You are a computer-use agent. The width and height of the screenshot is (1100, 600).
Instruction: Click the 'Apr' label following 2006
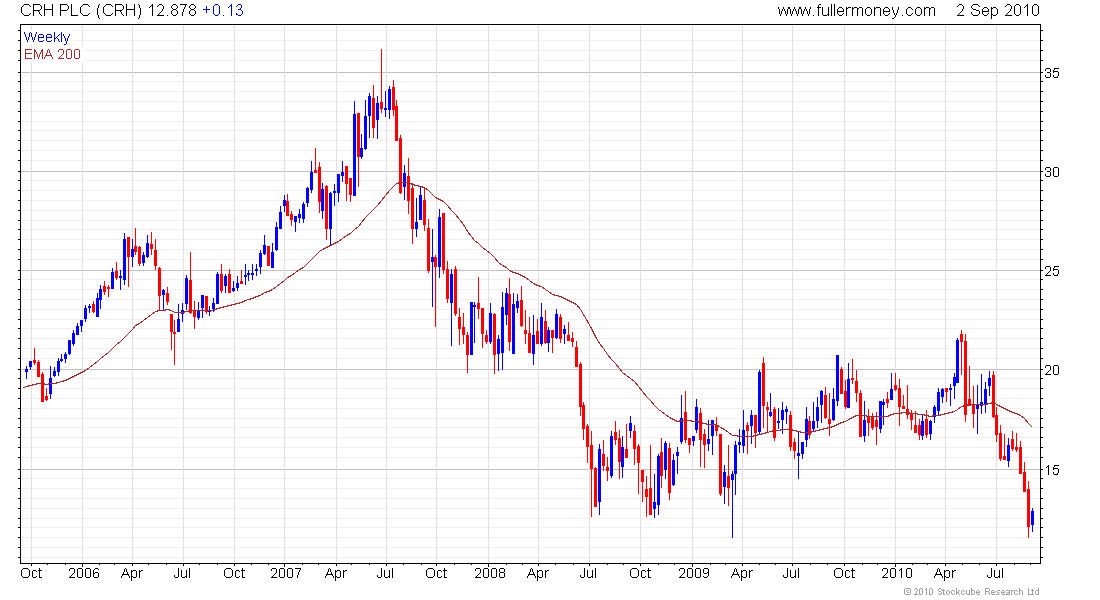point(132,573)
